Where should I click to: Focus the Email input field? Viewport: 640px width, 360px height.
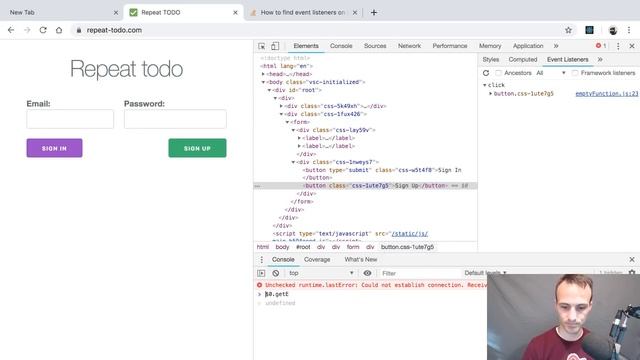pyautogui.click(x=70, y=119)
